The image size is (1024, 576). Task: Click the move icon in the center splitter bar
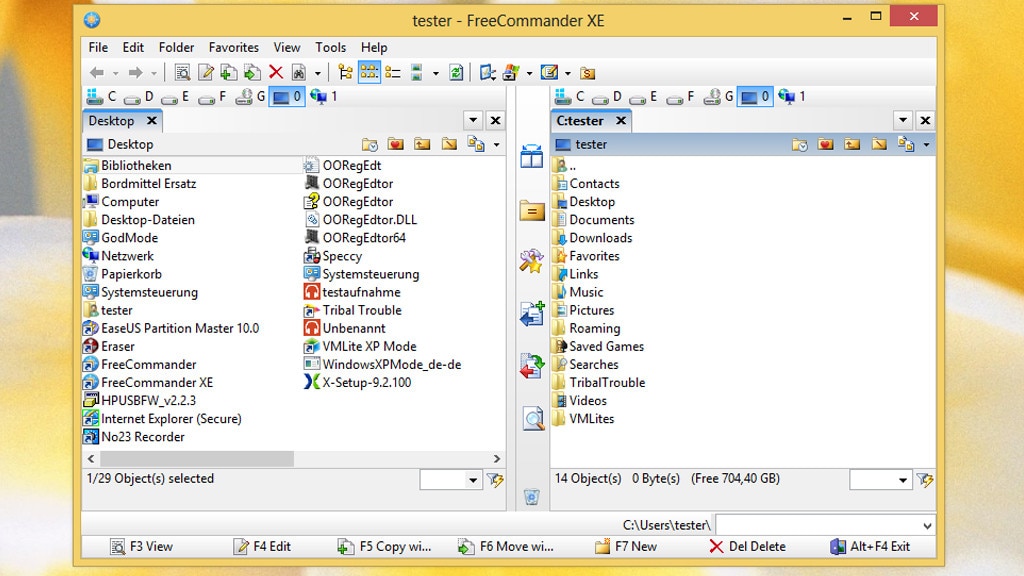(532, 366)
